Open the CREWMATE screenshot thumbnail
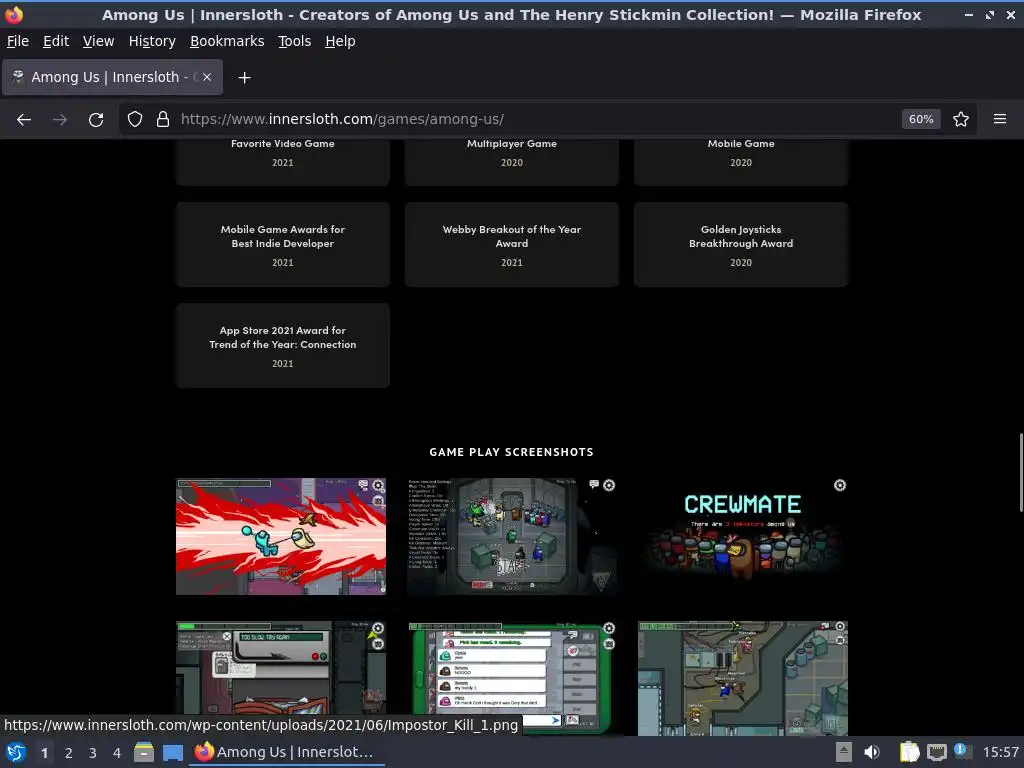This screenshot has height=768, width=1024. (743, 537)
